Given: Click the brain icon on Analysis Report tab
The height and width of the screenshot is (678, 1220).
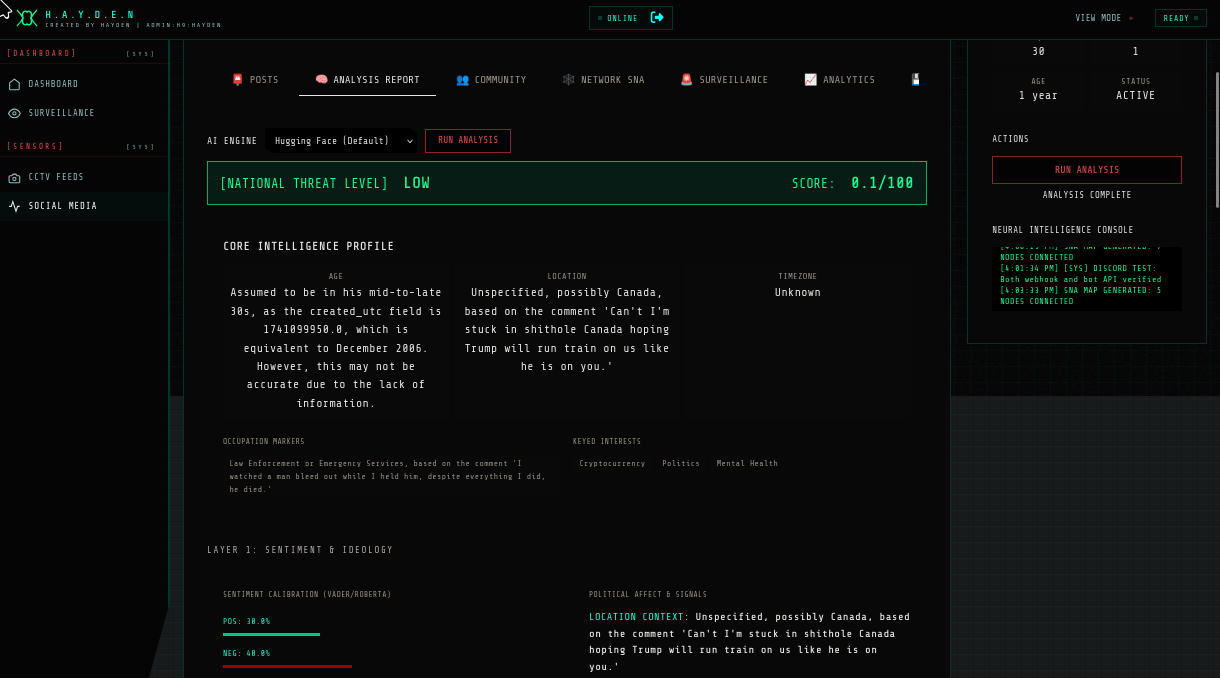Looking at the screenshot, I should (322, 79).
